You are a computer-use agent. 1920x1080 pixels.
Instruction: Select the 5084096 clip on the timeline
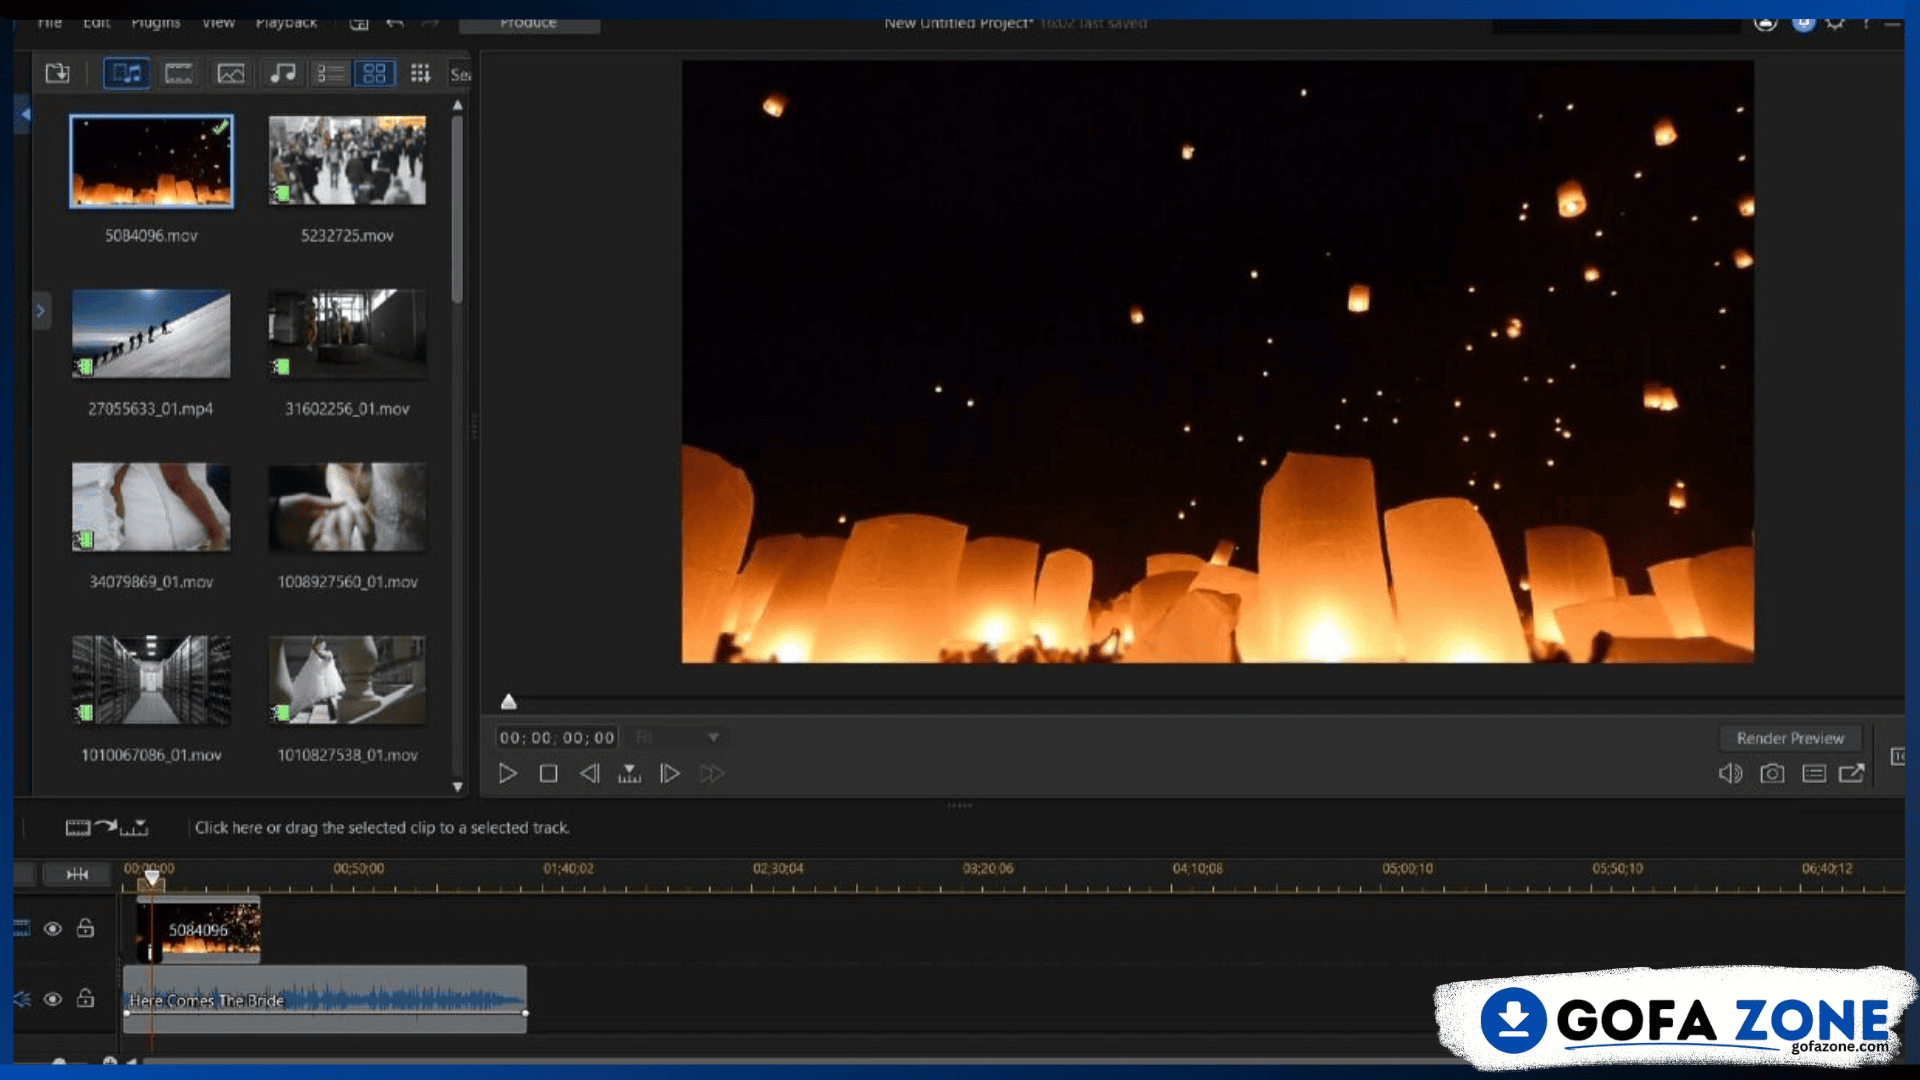[x=198, y=929]
